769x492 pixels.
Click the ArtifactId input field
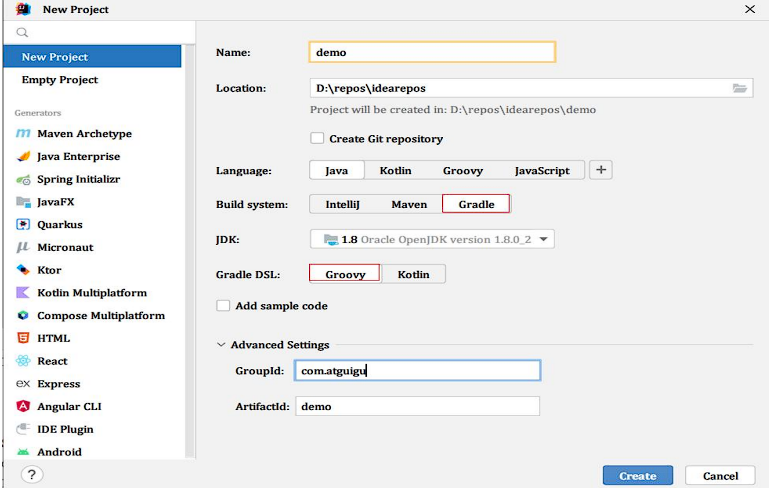417,407
